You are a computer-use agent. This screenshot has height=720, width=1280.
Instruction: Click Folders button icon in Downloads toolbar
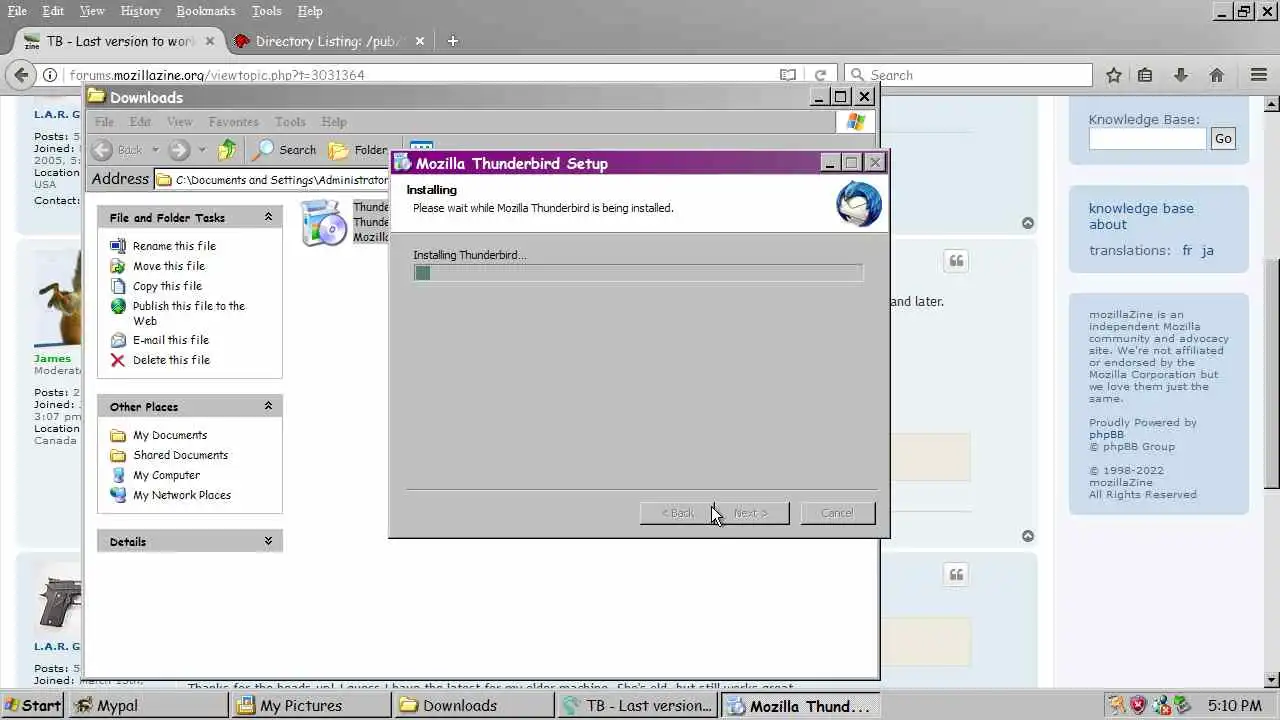(339, 150)
